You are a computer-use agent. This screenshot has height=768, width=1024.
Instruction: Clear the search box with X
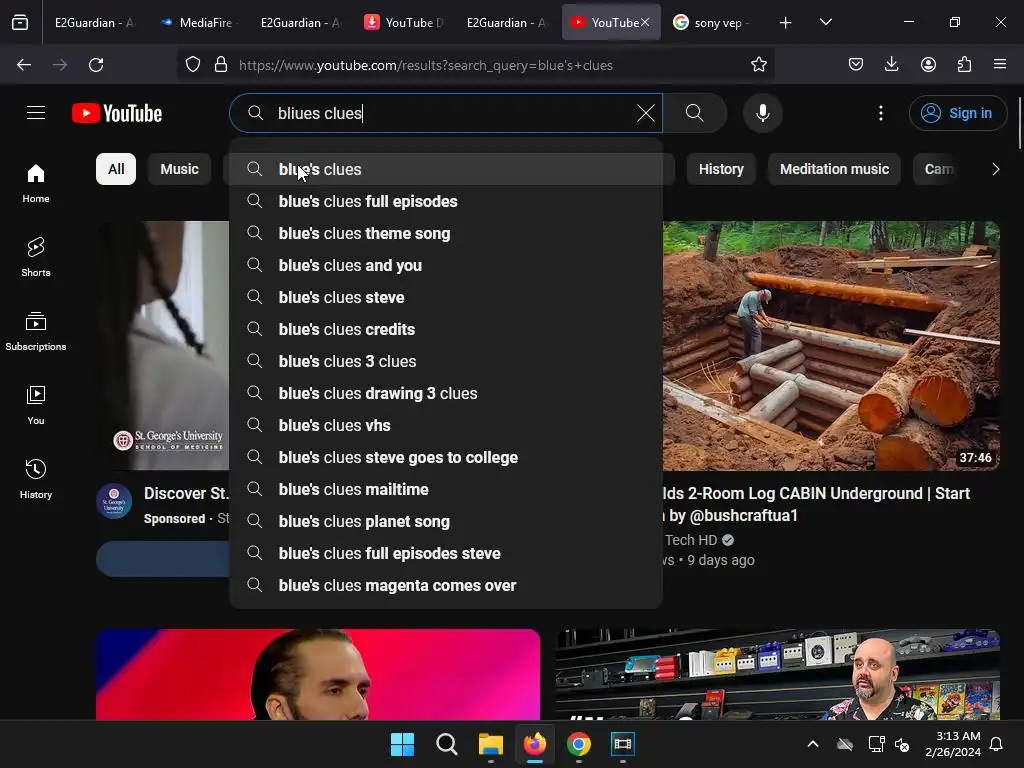(645, 113)
